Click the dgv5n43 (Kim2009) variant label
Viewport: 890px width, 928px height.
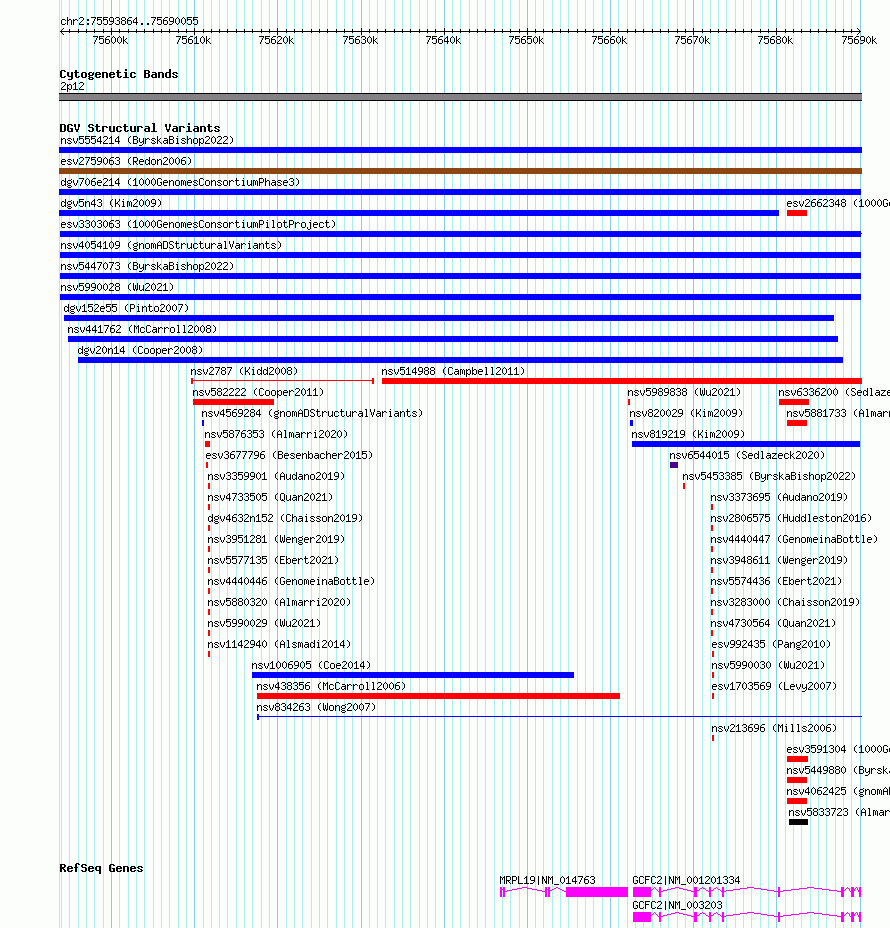point(111,203)
